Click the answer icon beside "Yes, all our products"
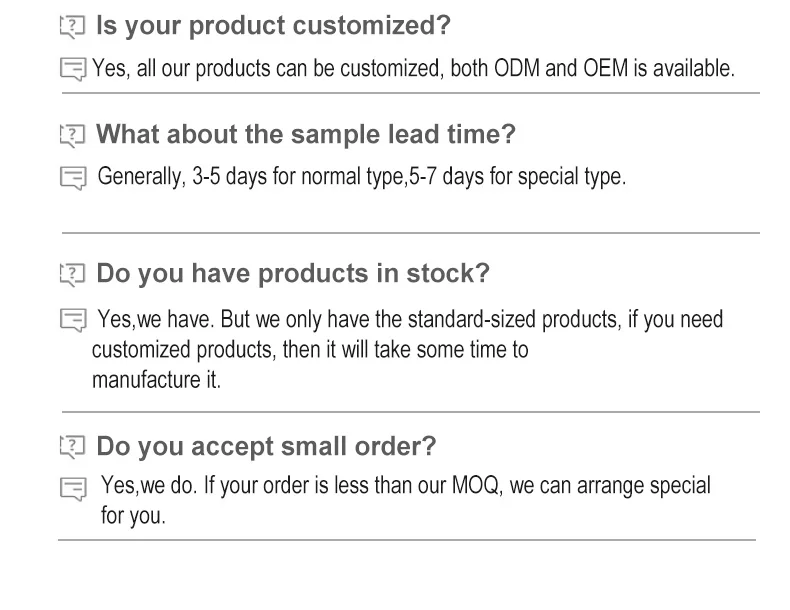 (73, 70)
